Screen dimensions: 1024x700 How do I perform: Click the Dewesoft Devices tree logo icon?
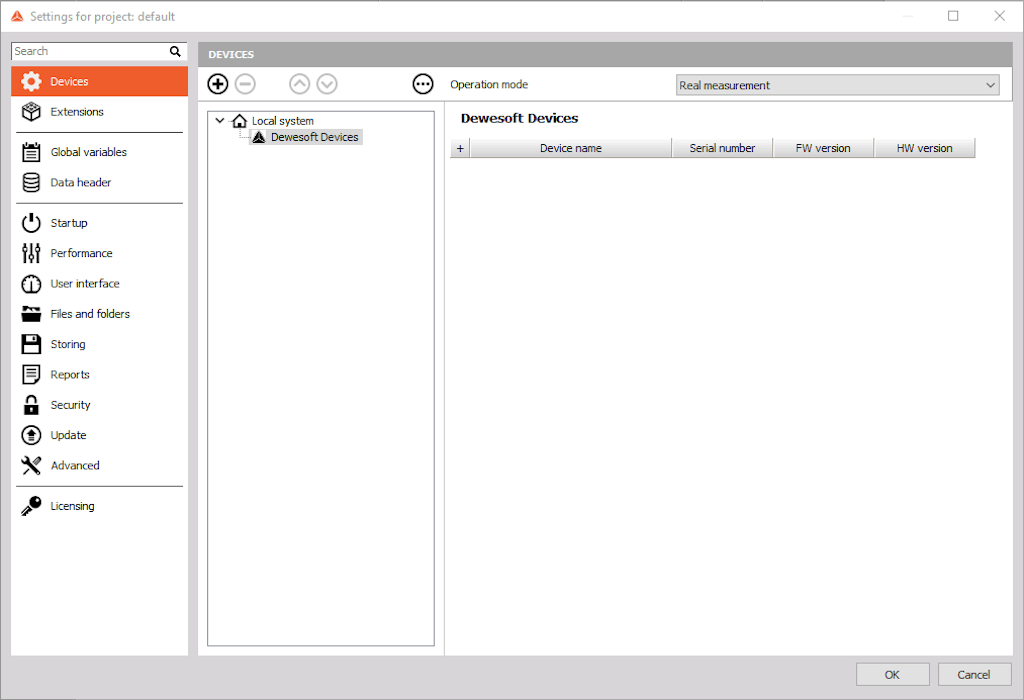(259, 137)
